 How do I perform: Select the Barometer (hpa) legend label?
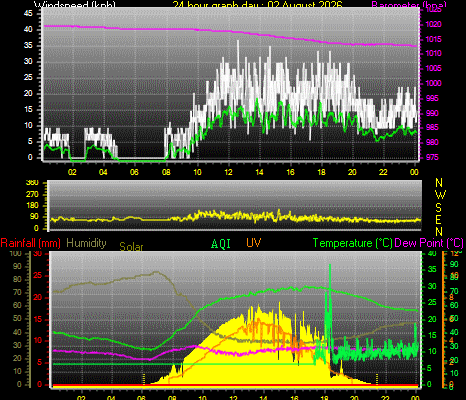click(x=409, y=5)
